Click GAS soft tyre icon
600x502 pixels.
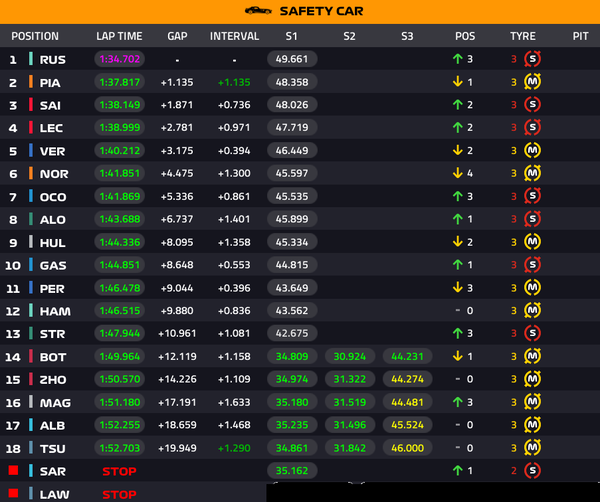pos(532,264)
